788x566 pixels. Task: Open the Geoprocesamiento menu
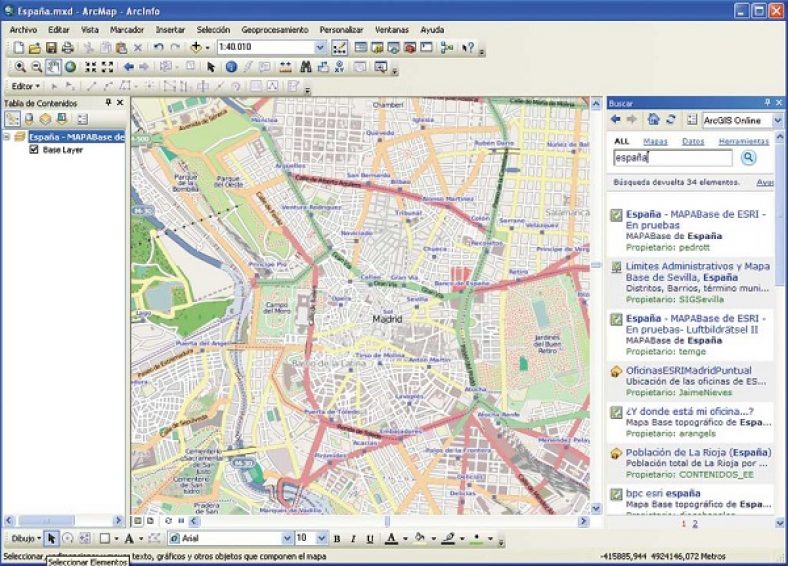click(x=275, y=30)
